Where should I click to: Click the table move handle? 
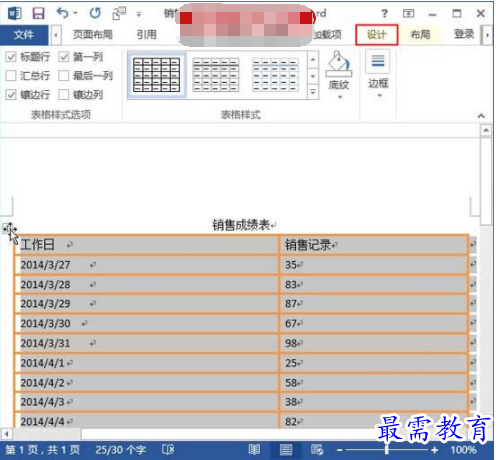[x=9, y=229]
